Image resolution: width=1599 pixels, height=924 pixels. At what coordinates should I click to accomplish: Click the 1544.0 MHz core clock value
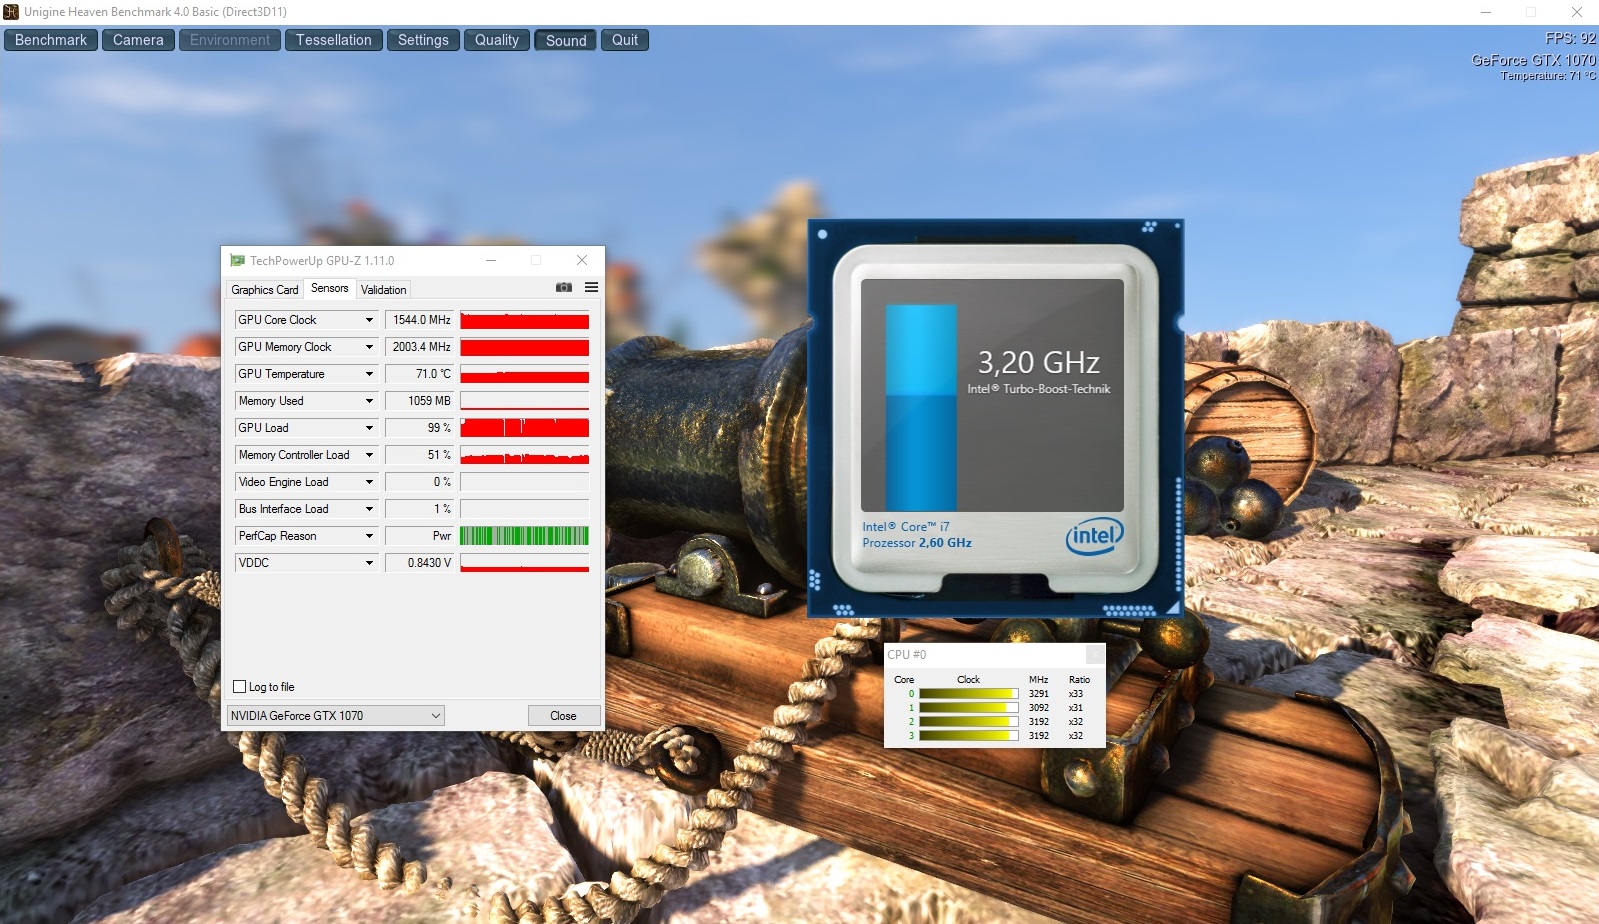tap(420, 320)
